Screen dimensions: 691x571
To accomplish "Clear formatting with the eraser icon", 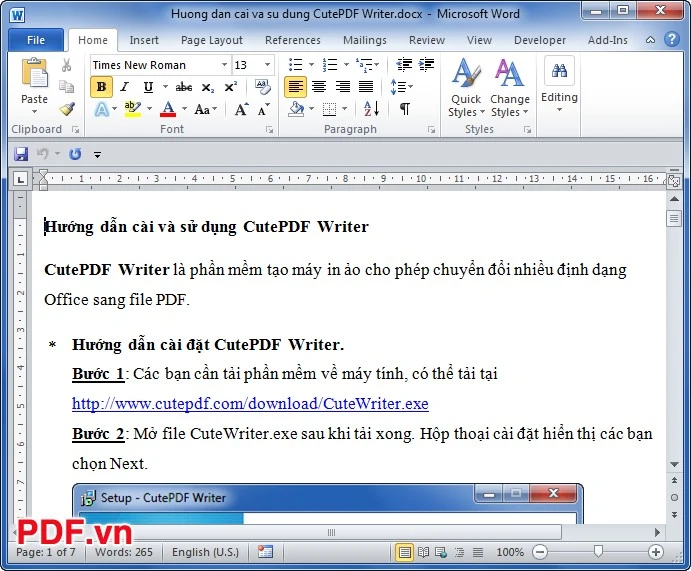I will 263,87.
